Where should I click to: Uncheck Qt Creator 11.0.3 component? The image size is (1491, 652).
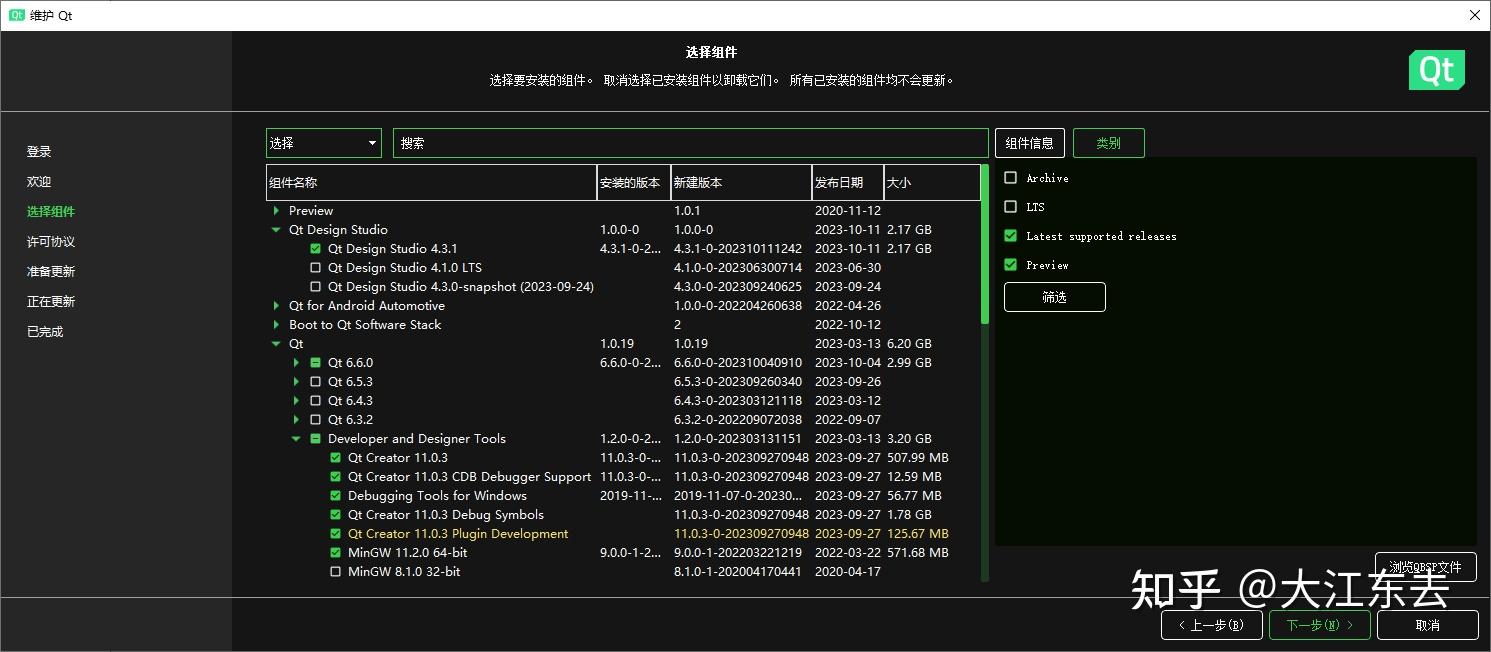(335, 457)
